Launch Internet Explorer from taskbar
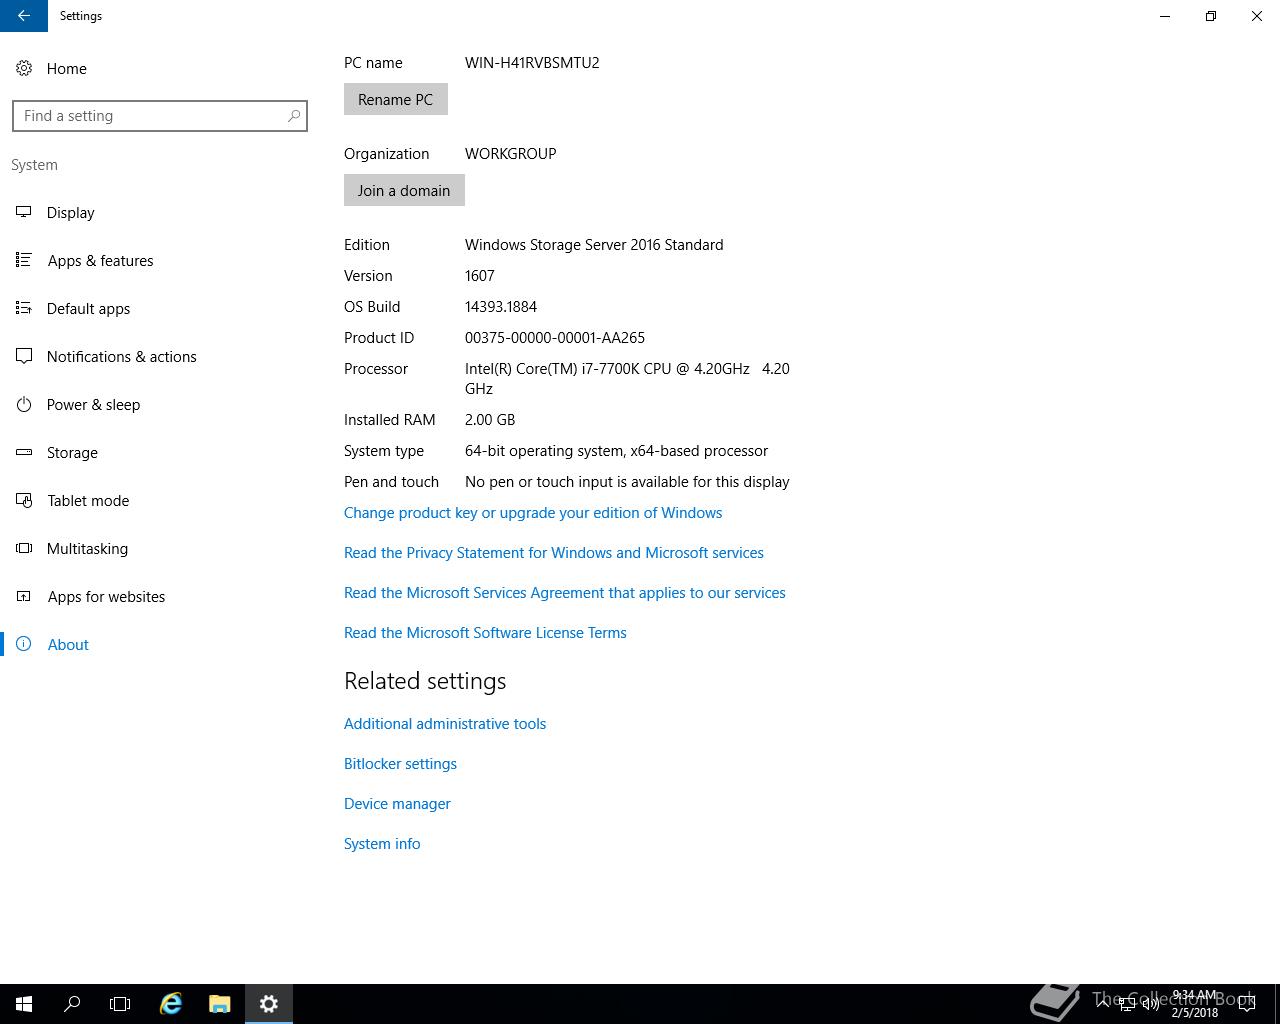1280x1024 pixels. point(171,1004)
